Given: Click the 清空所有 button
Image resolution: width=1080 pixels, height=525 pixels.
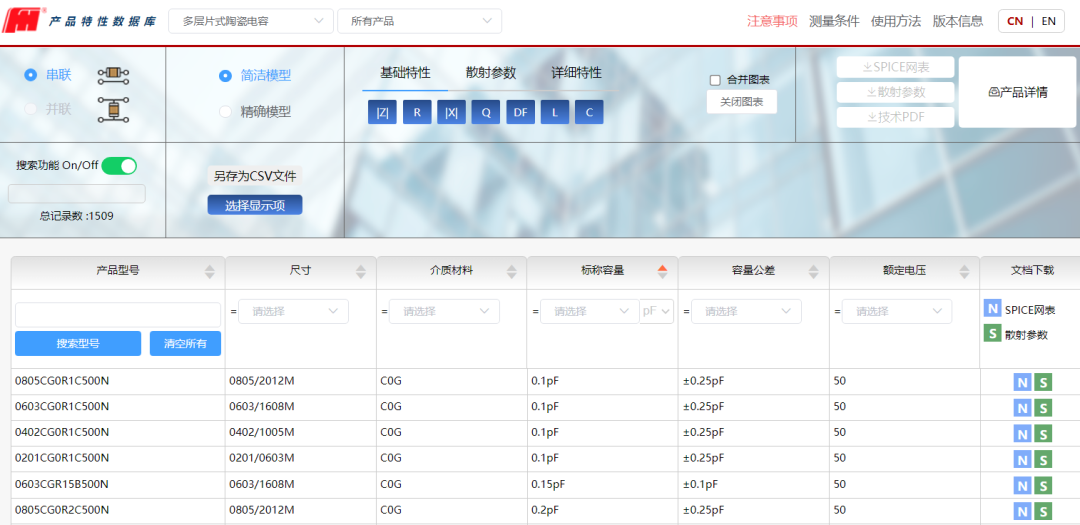Looking at the screenshot, I should point(185,344).
